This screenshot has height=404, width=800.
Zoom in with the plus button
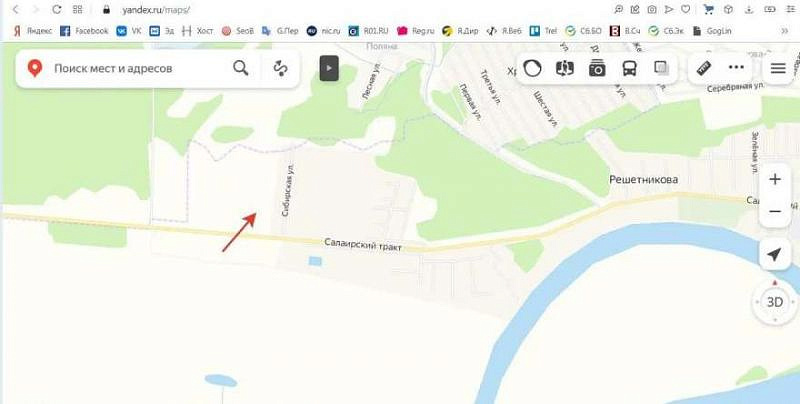(x=775, y=179)
